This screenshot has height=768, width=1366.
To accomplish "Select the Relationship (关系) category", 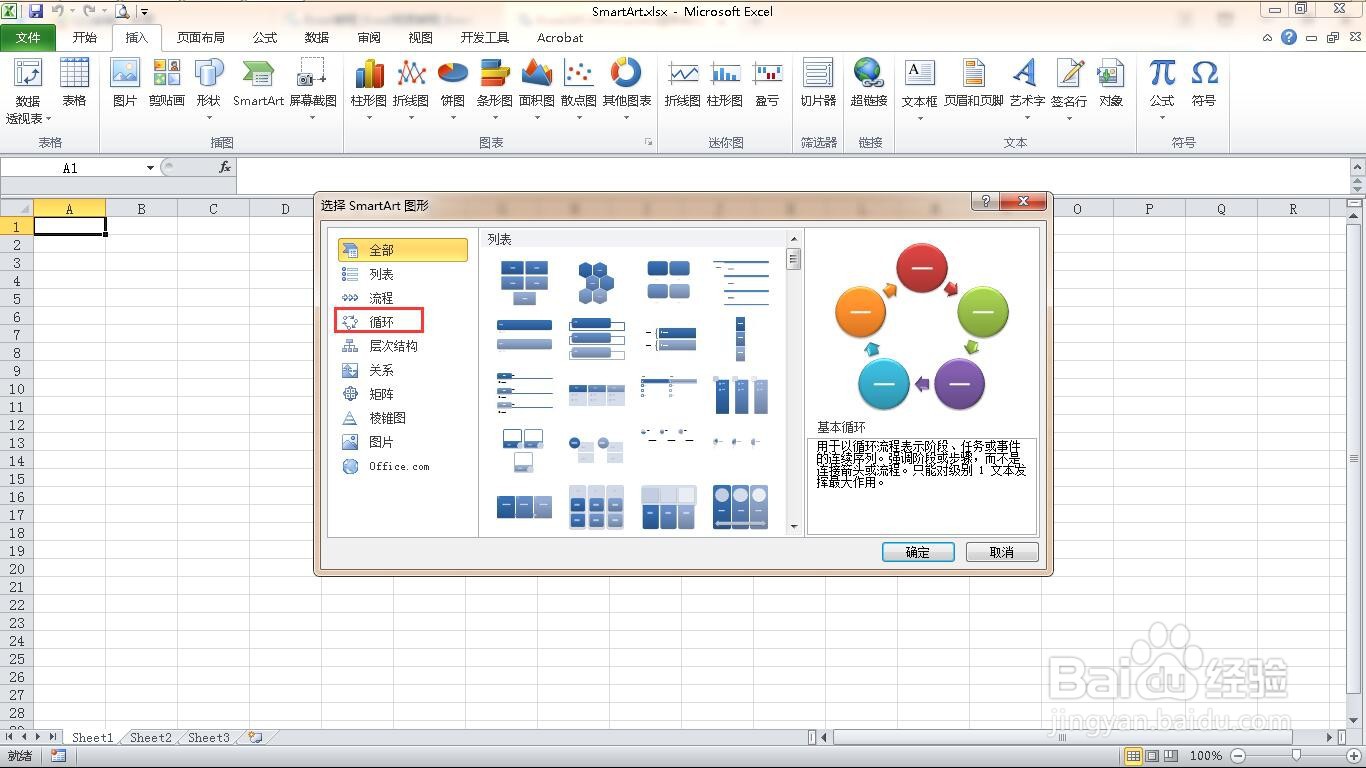I will point(403,370).
